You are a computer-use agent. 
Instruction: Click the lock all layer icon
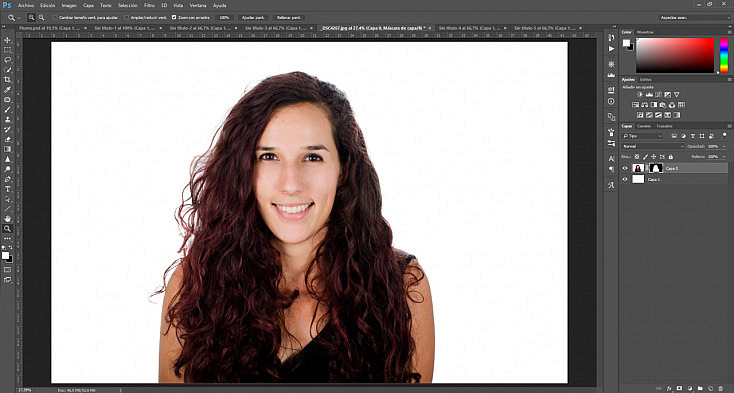(670, 157)
